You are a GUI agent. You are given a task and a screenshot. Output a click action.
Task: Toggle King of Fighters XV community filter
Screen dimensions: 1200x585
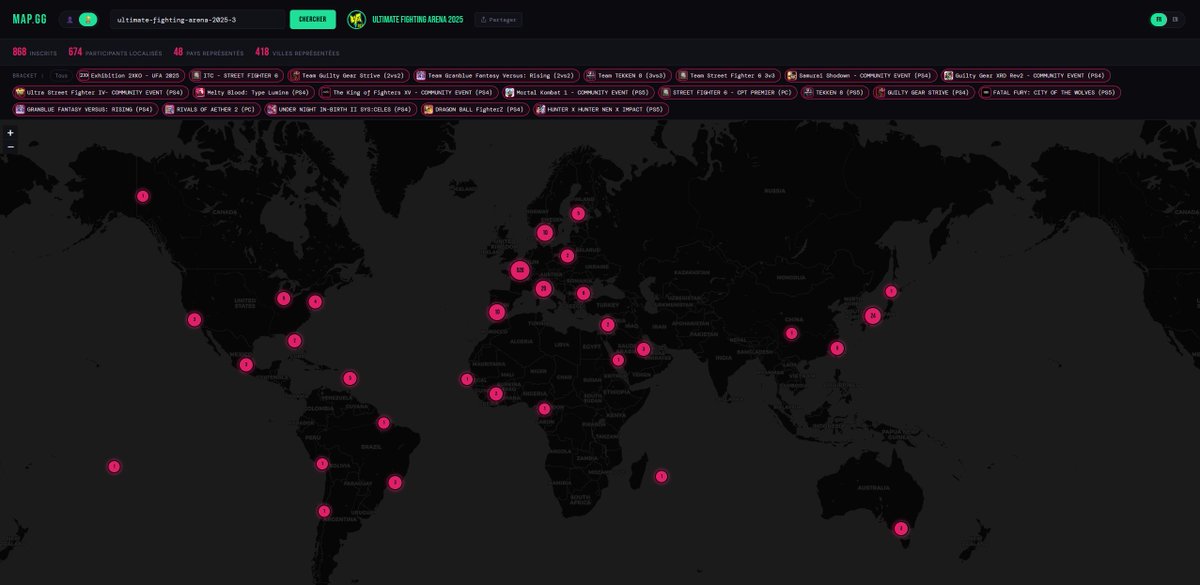pyautogui.click(x=408, y=92)
